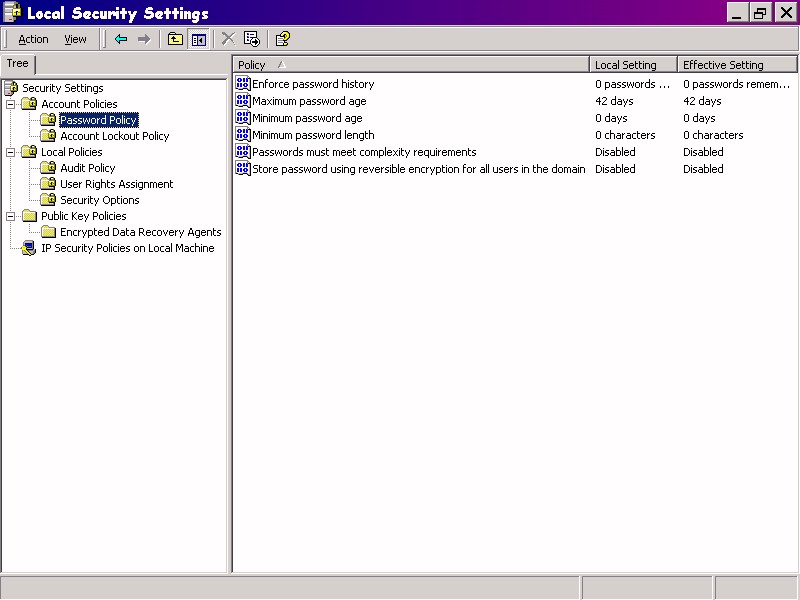Select User Rights Assignment in the tree

[116, 184]
